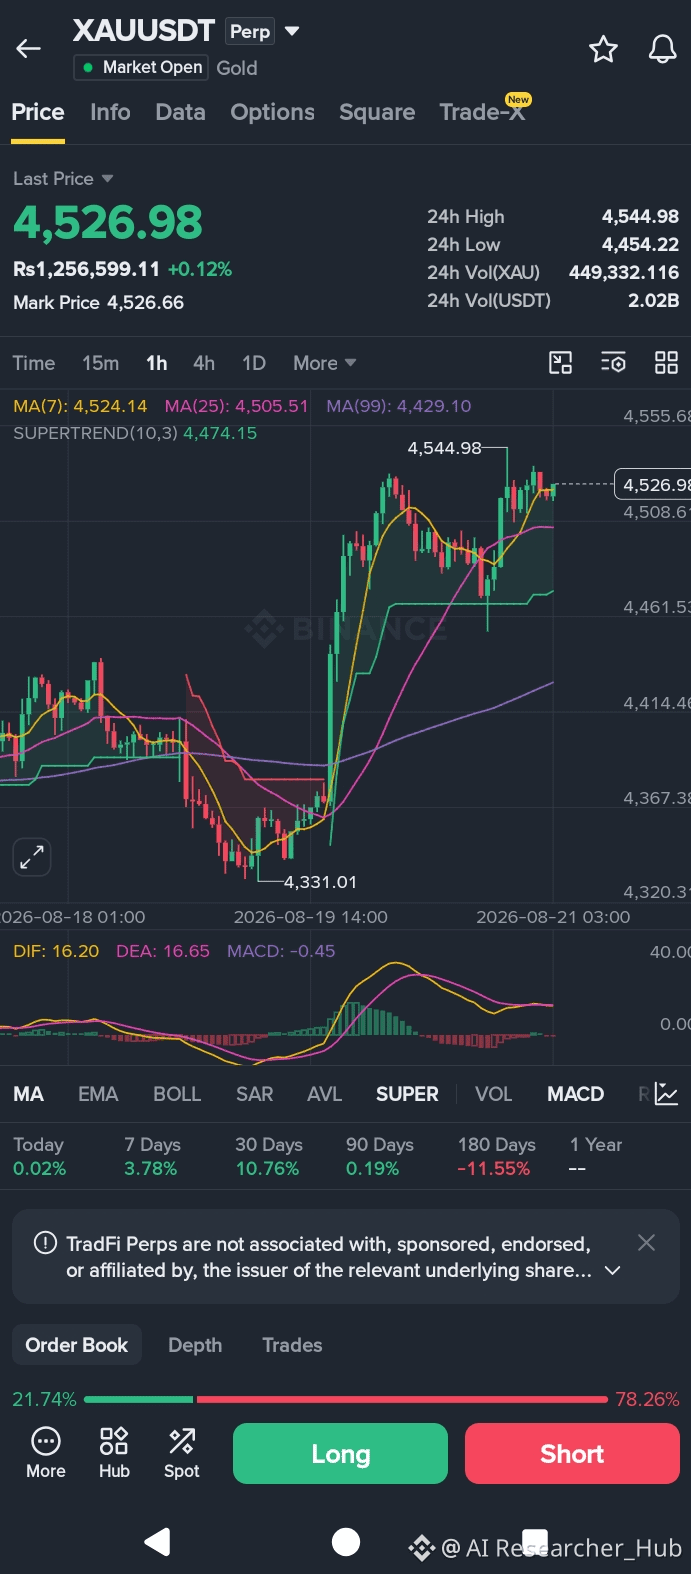The image size is (691, 1574).
Task: Switch to the Info tab
Action: pyautogui.click(x=110, y=112)
